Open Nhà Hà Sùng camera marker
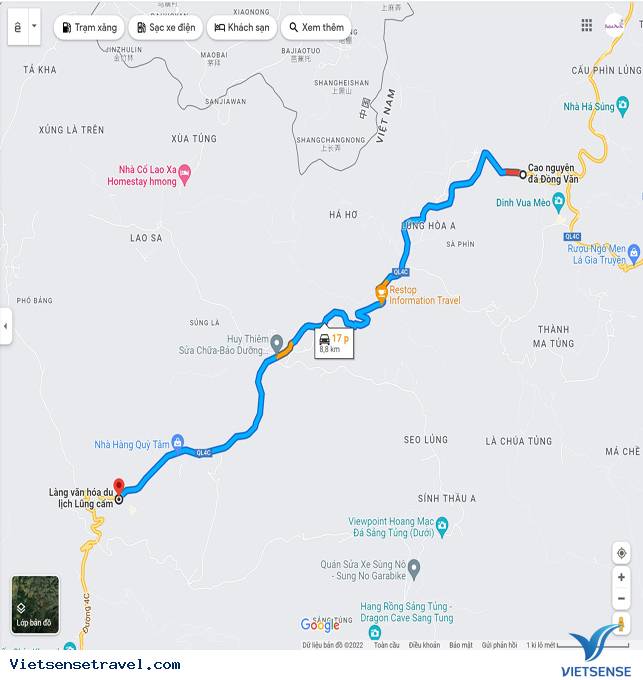The height and width of the screenshot is (680, 643). pos(623,106)
